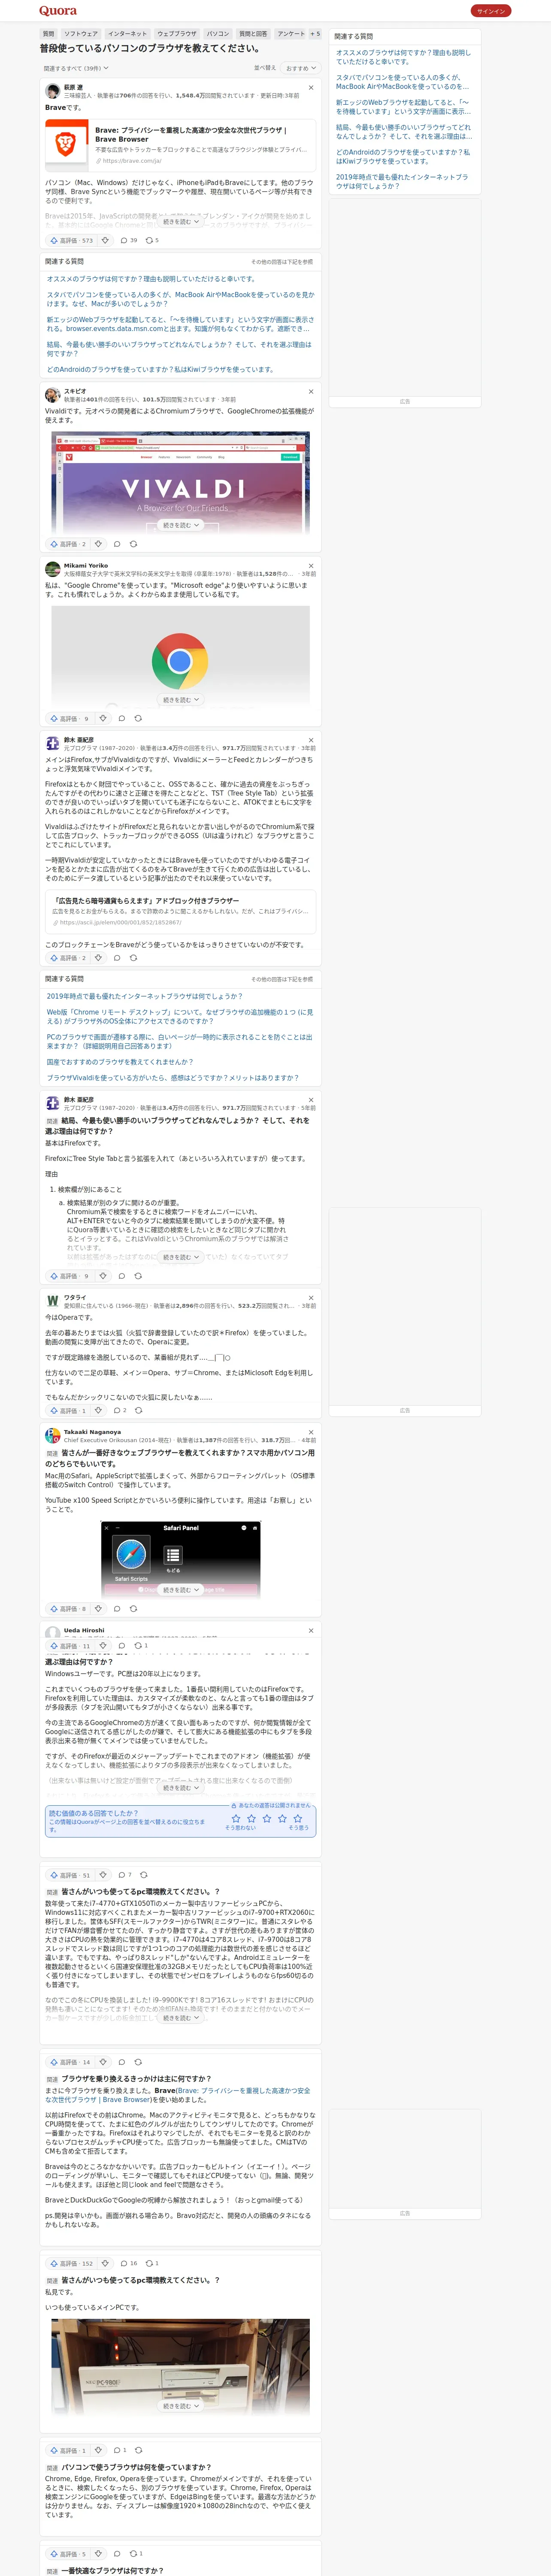
Task: Downvote ワタライ's Opera answer
Action: [x=98, y=1410]
